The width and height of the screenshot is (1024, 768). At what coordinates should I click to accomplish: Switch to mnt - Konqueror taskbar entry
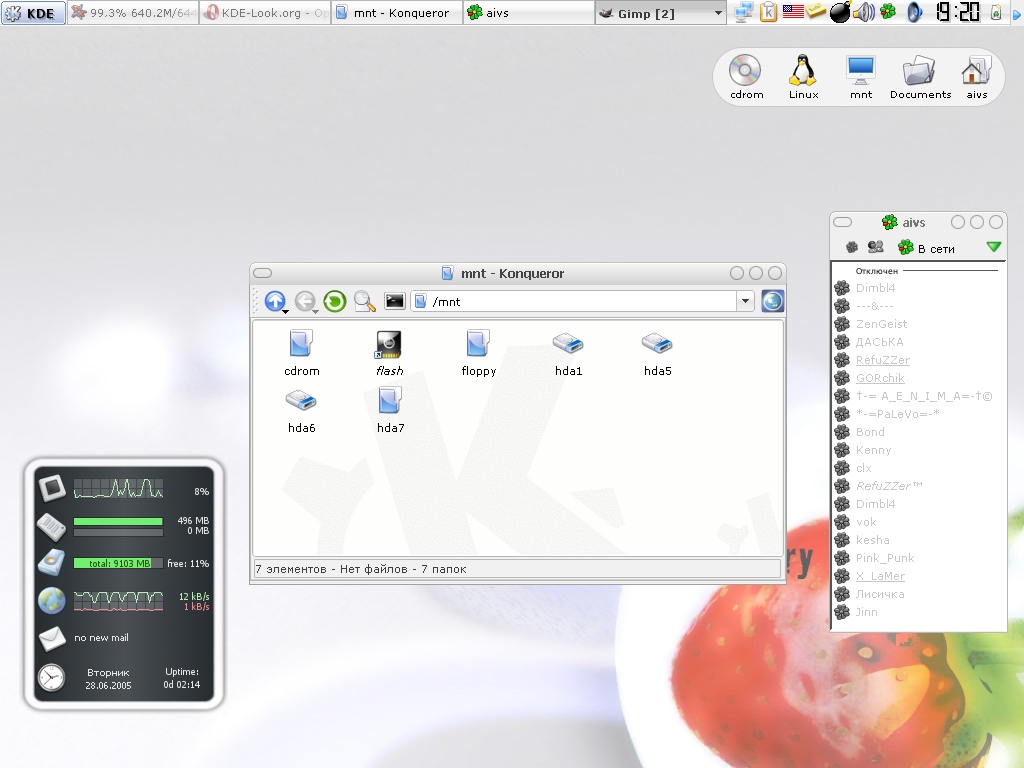point(398,13)
